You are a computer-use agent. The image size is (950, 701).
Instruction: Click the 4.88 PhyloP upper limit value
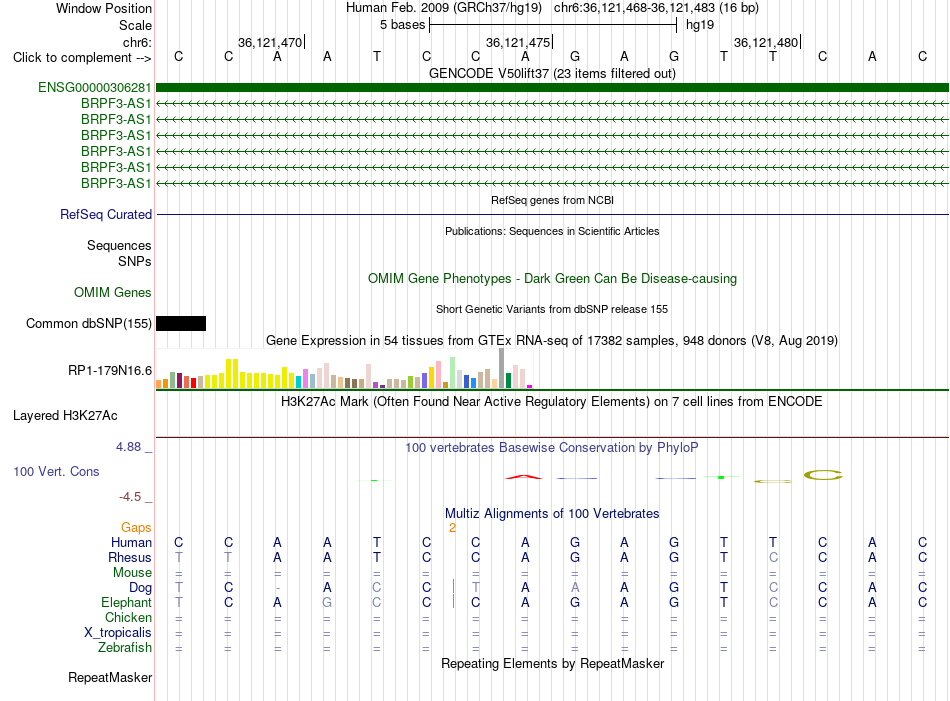point(128,447)
